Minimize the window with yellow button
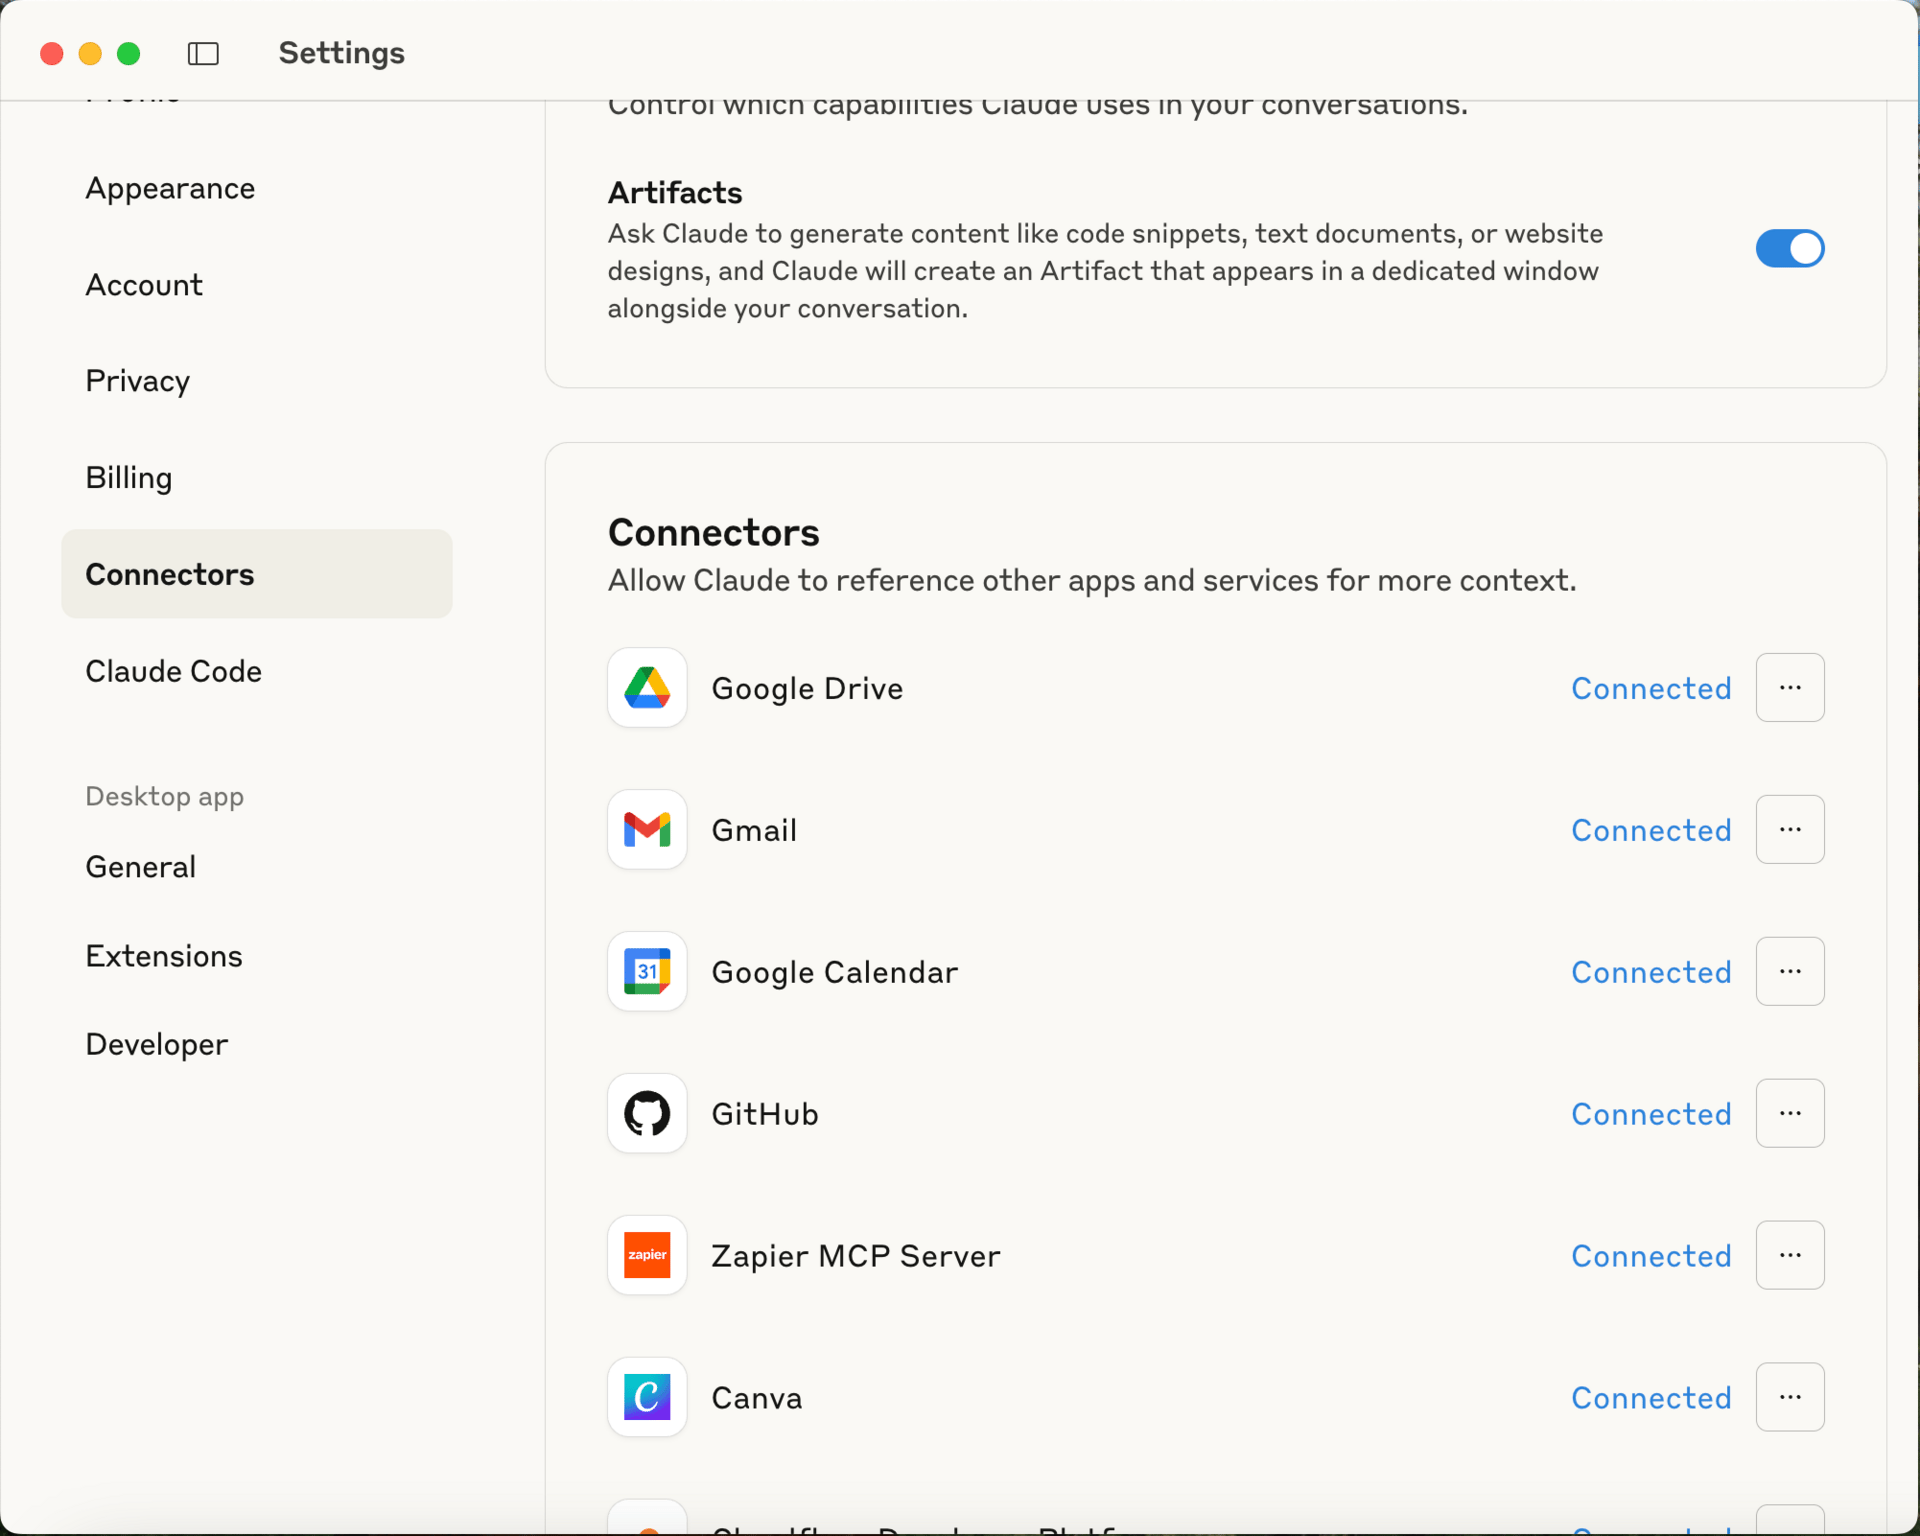The image size is (1920, 1536). [90, 53]
